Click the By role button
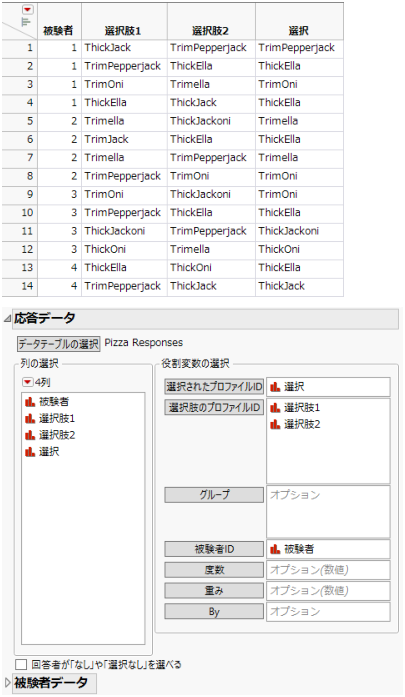 coord(214,611)
